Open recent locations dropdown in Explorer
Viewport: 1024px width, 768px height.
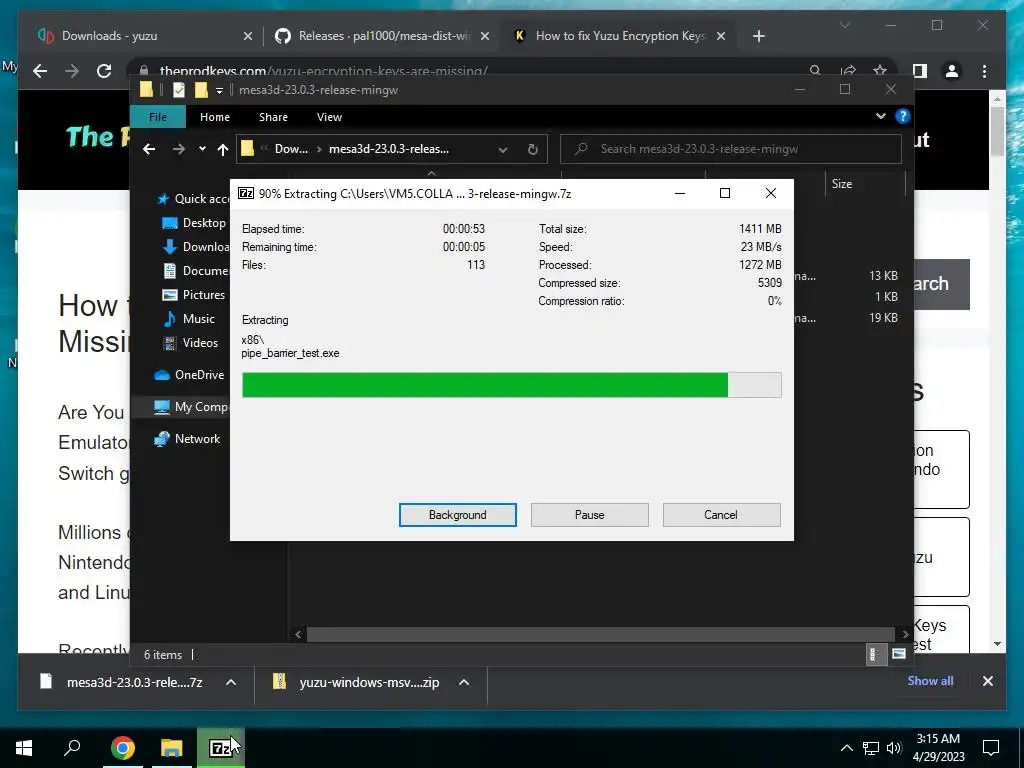[x=202, y=149]
